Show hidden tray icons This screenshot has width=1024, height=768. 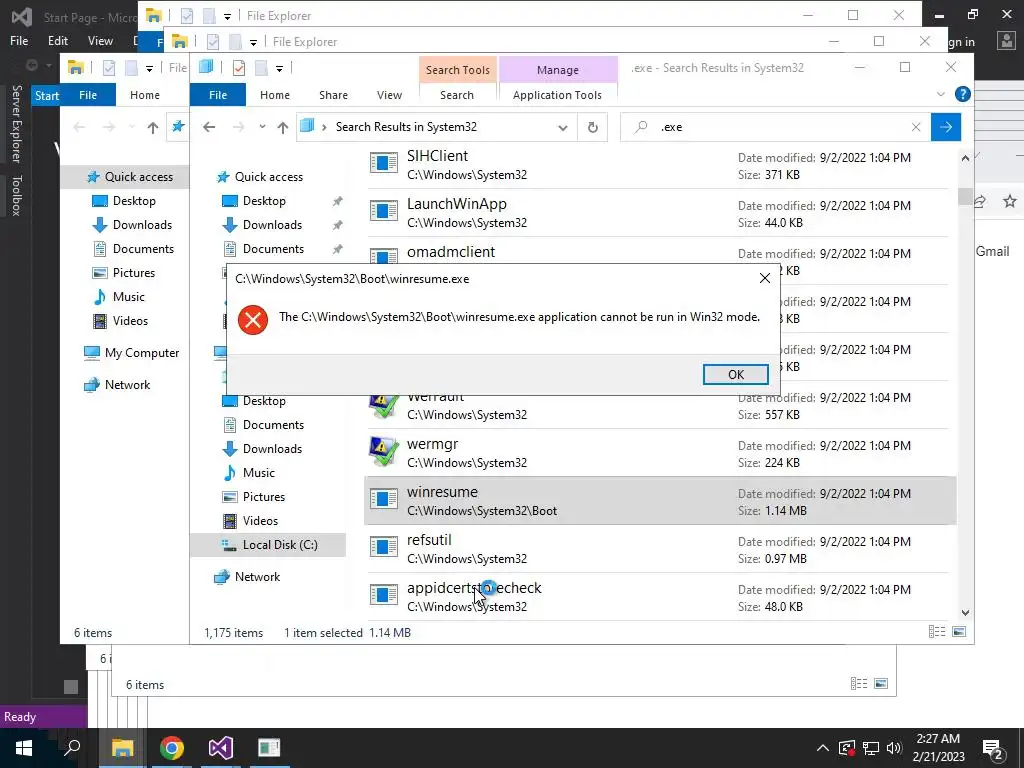pos(823,748)
